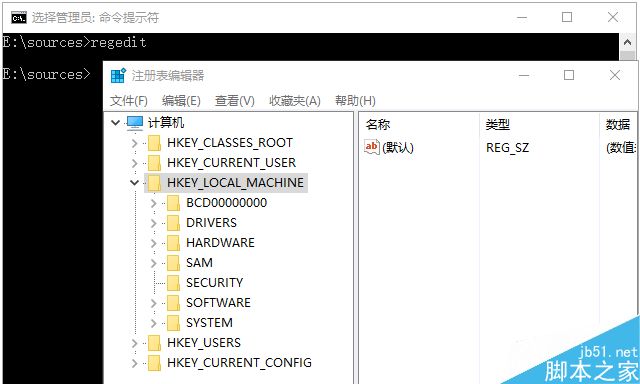Expand the SOFTWARE key
This screenshot has height=384, width=640.
click(x=153, y=303)
